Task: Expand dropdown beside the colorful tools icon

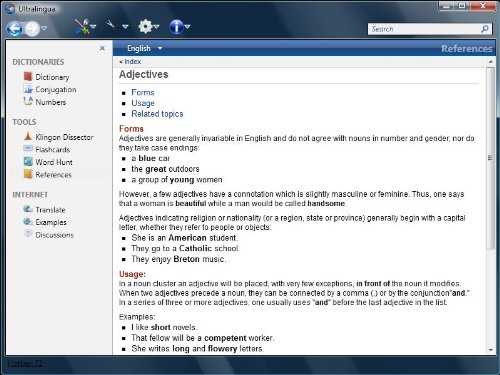Action: tap(93, 26)
